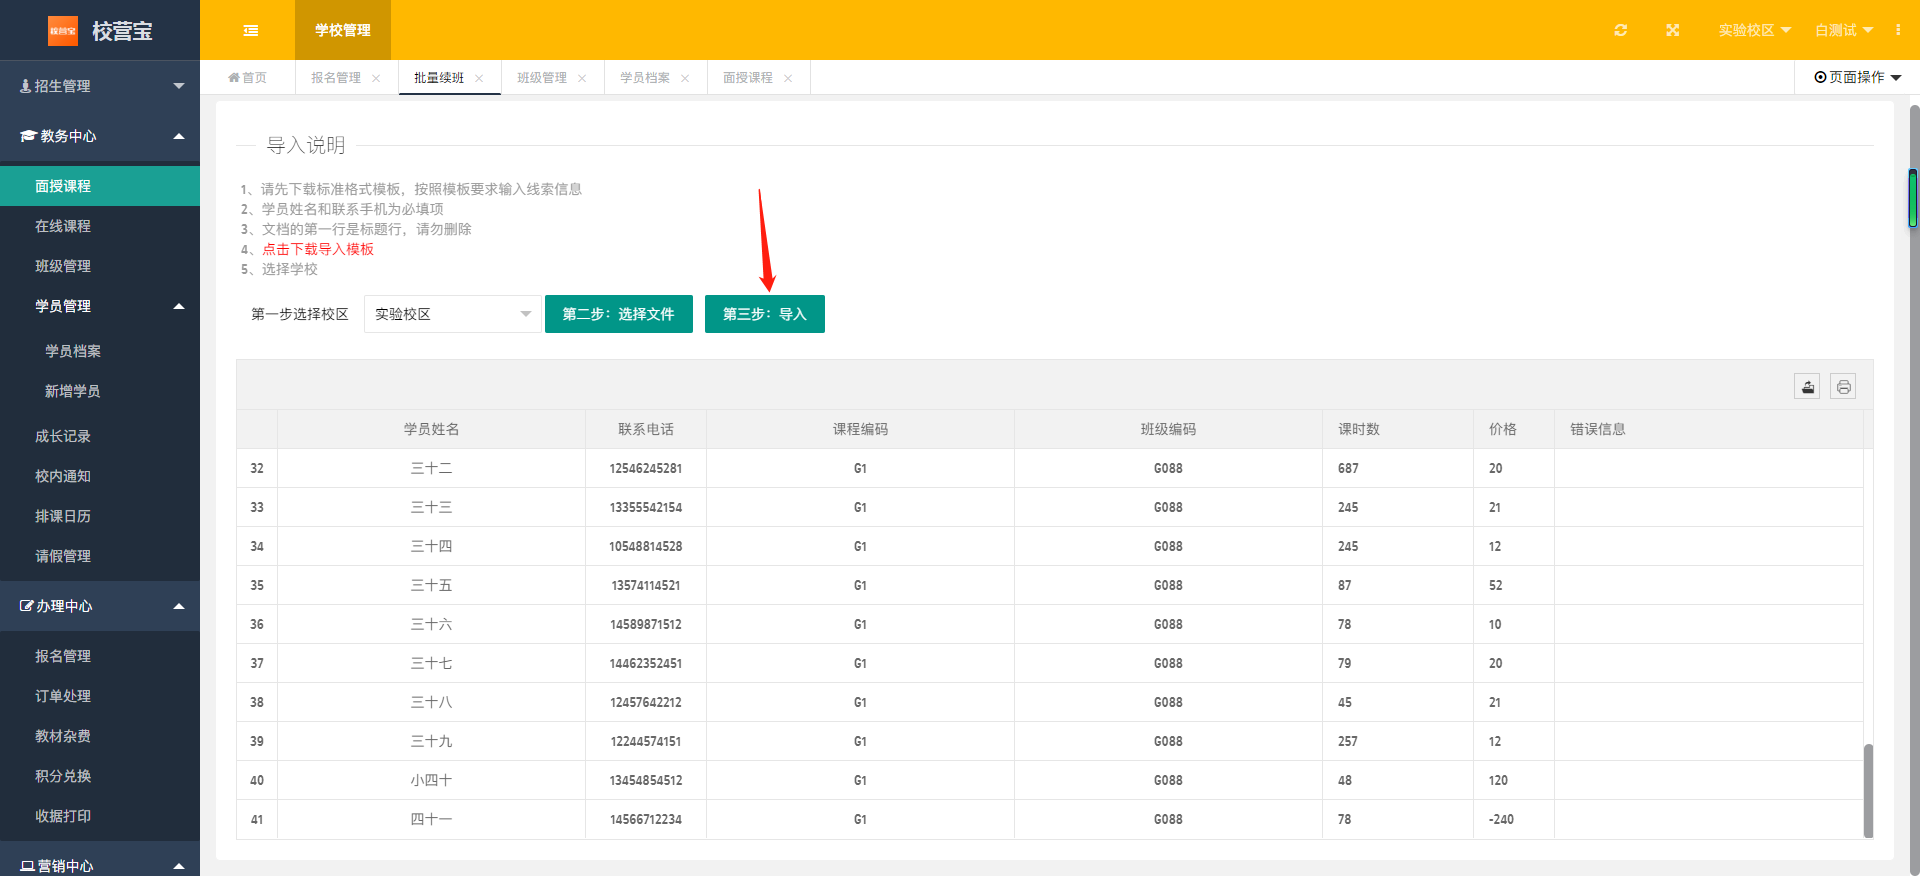The image size is (1920, 876).
Task: Close the 报名管理 tab
Action: (376, 78)
